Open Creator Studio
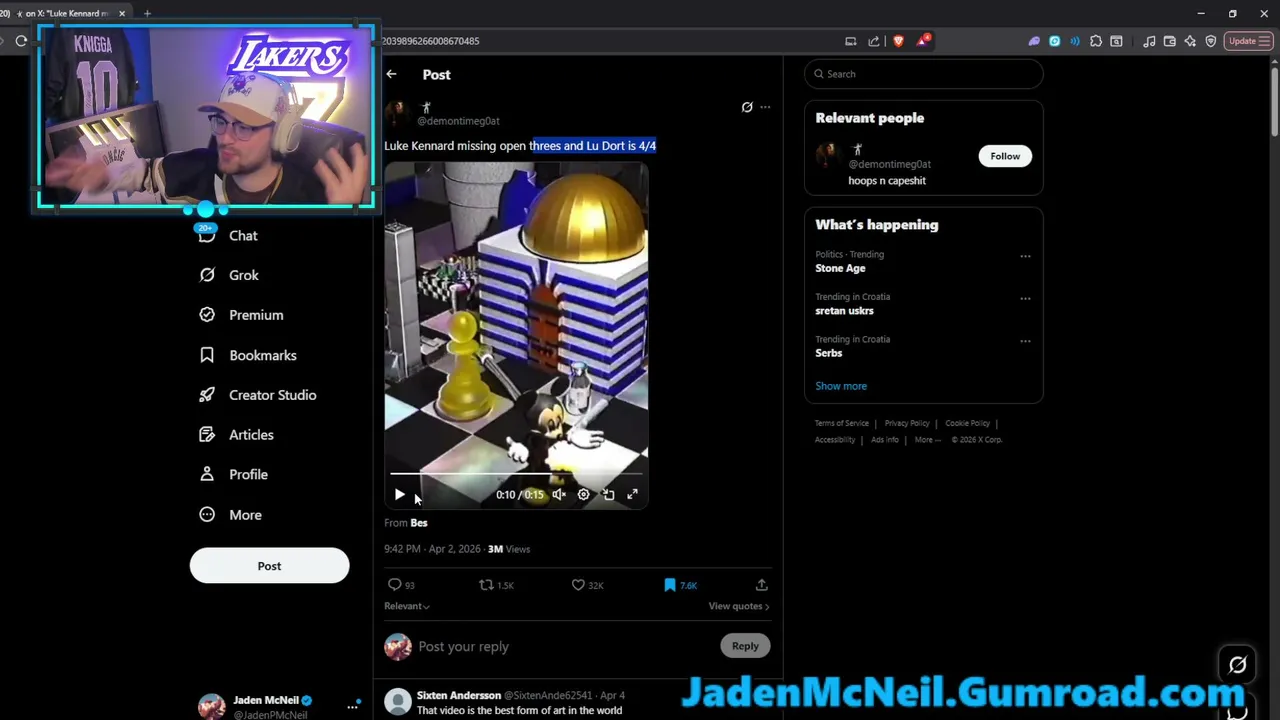This screenshot has height=720, width=1280. pyautogui.click(x=272, y=395)
